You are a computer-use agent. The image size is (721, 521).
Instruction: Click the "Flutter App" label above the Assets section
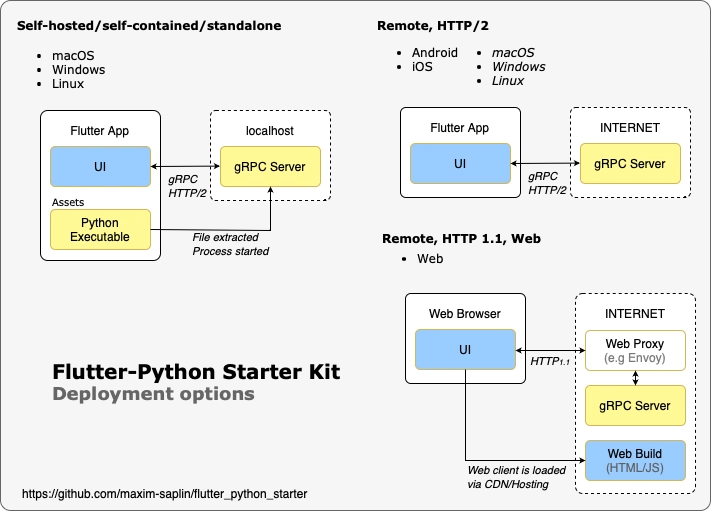click(99, 131)
